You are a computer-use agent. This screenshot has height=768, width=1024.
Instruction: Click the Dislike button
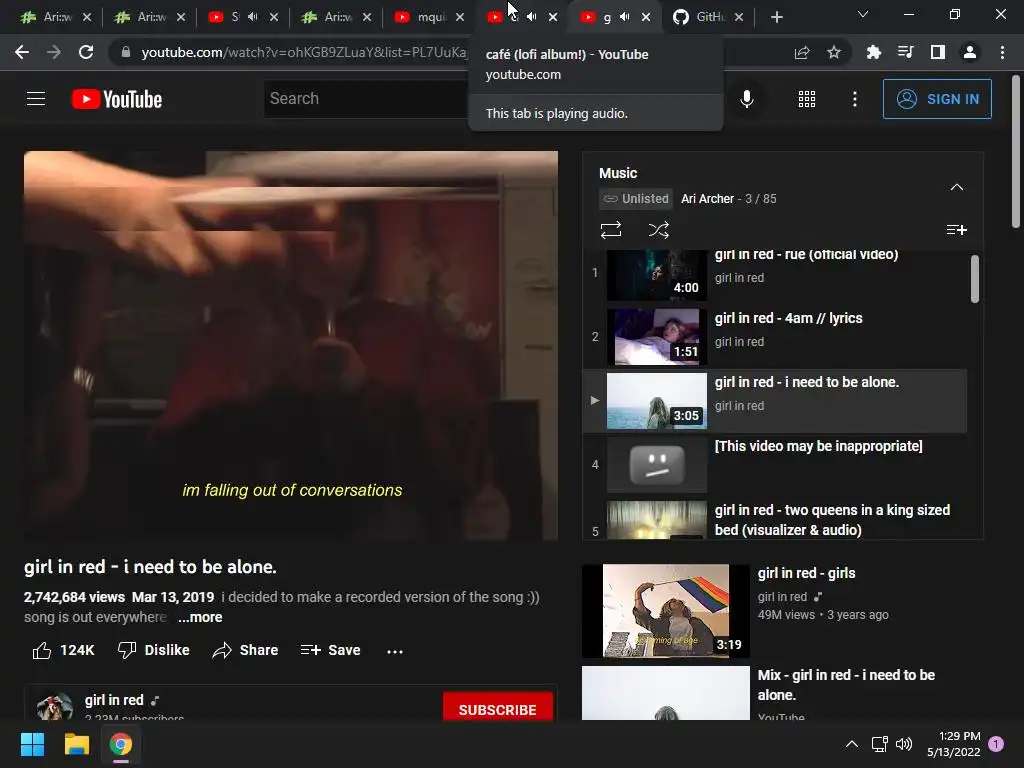click(x=153, y=650)
